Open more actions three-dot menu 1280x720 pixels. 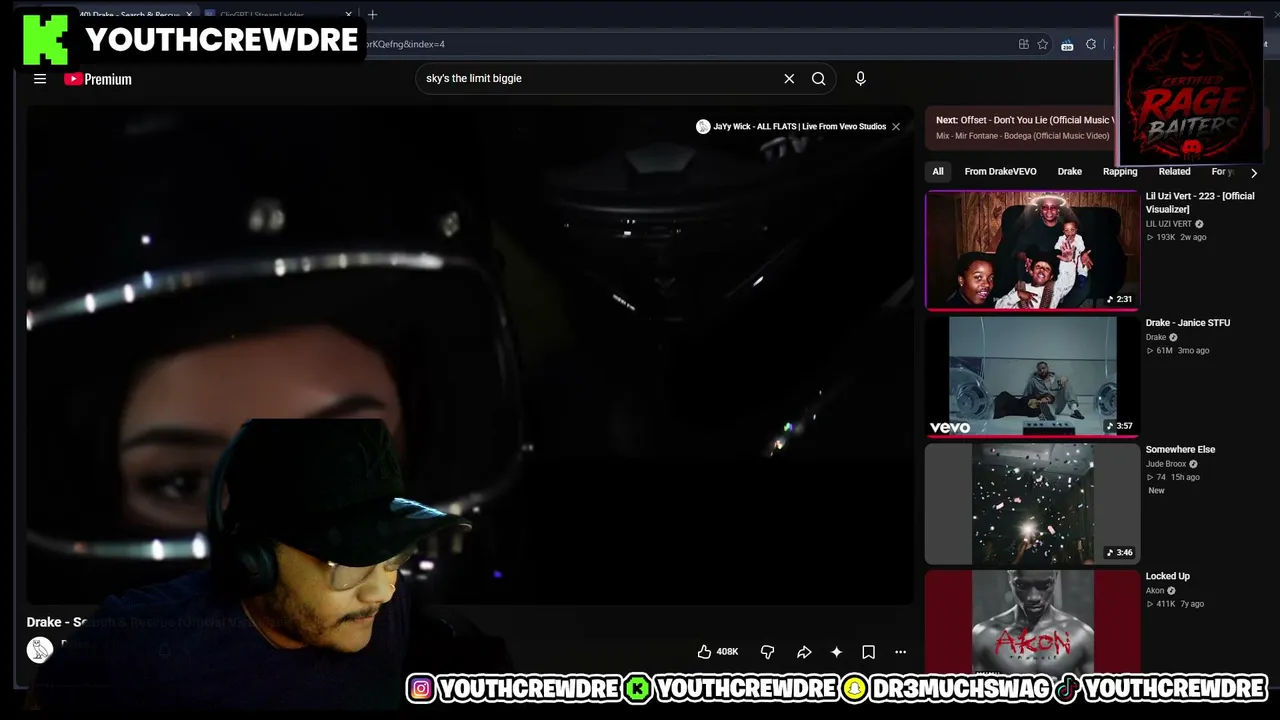coord(900,652)
